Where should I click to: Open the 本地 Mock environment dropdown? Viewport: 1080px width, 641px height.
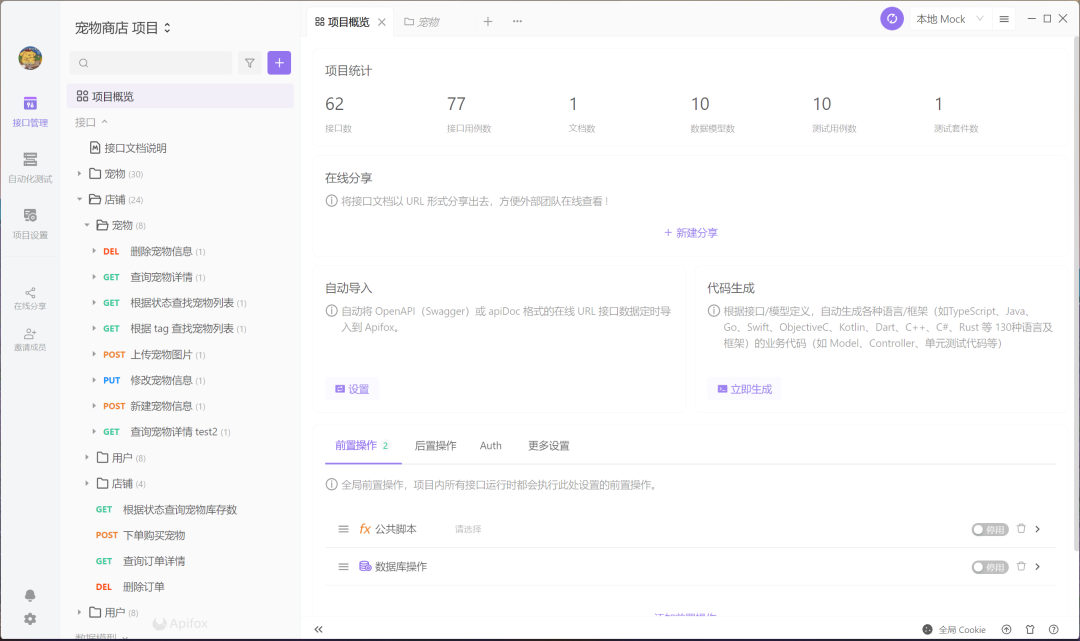click(x=950, y=19)
